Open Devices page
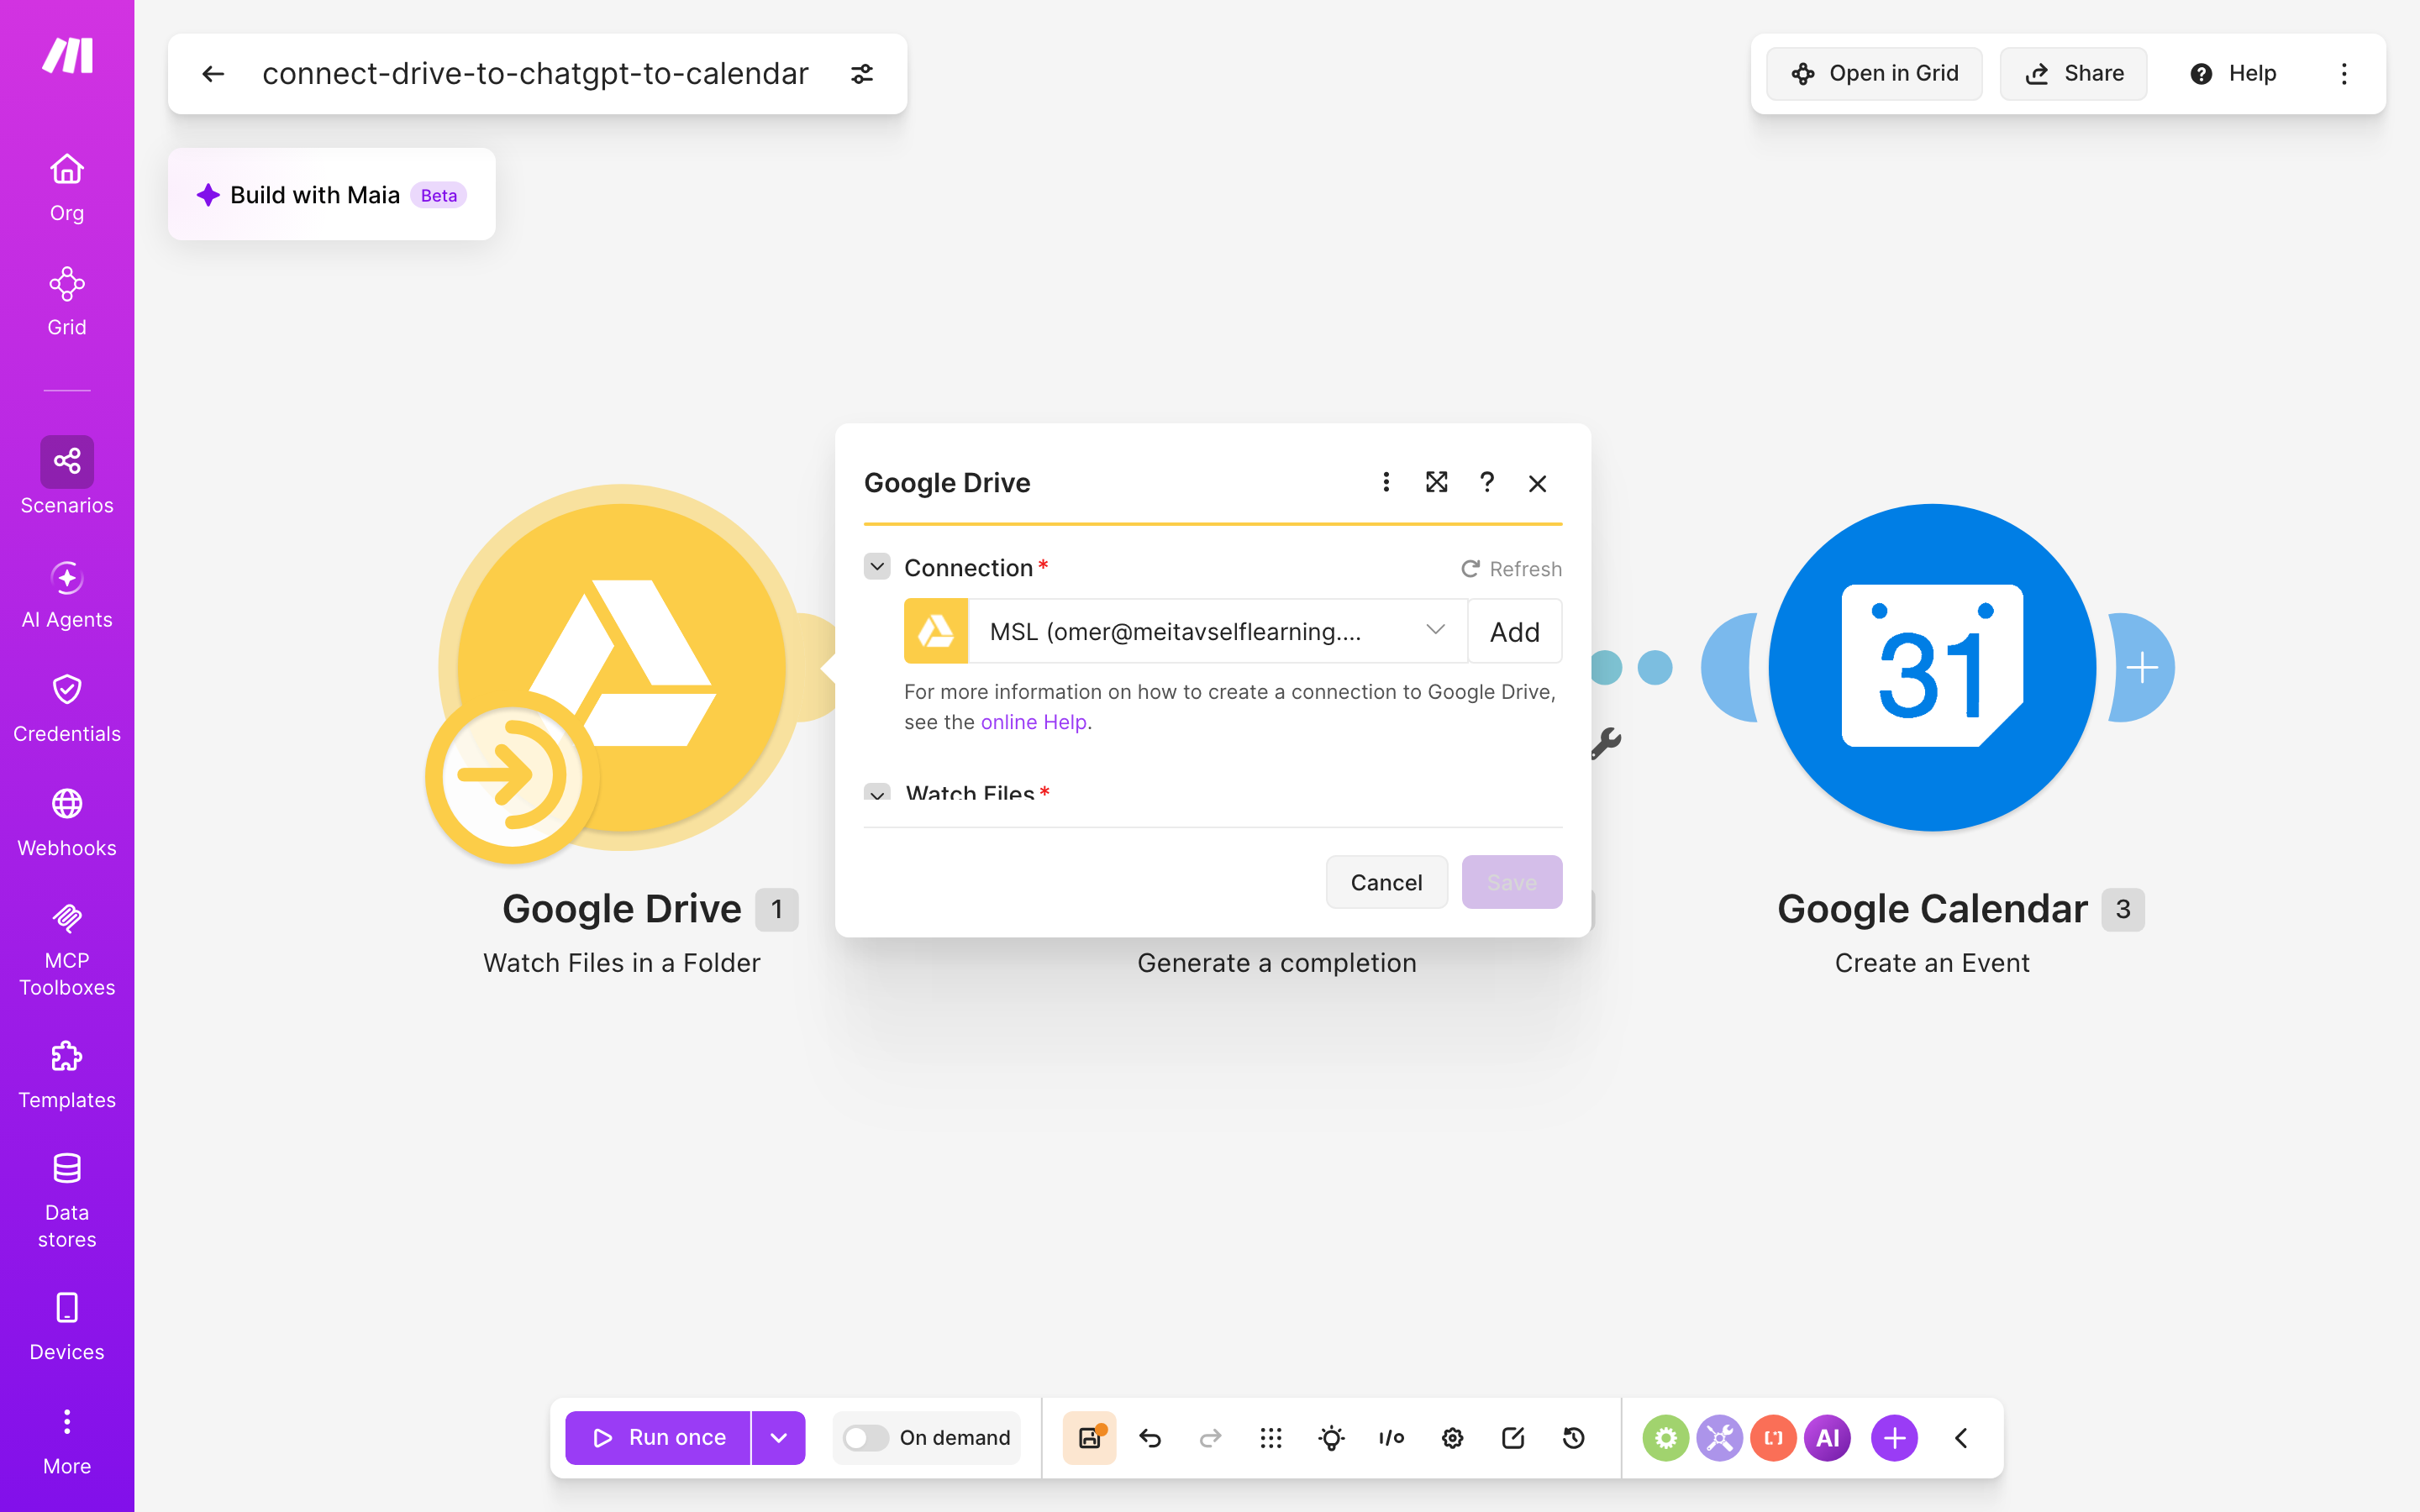This screenshot has height=1512, width=2420. click(67, 1327)
